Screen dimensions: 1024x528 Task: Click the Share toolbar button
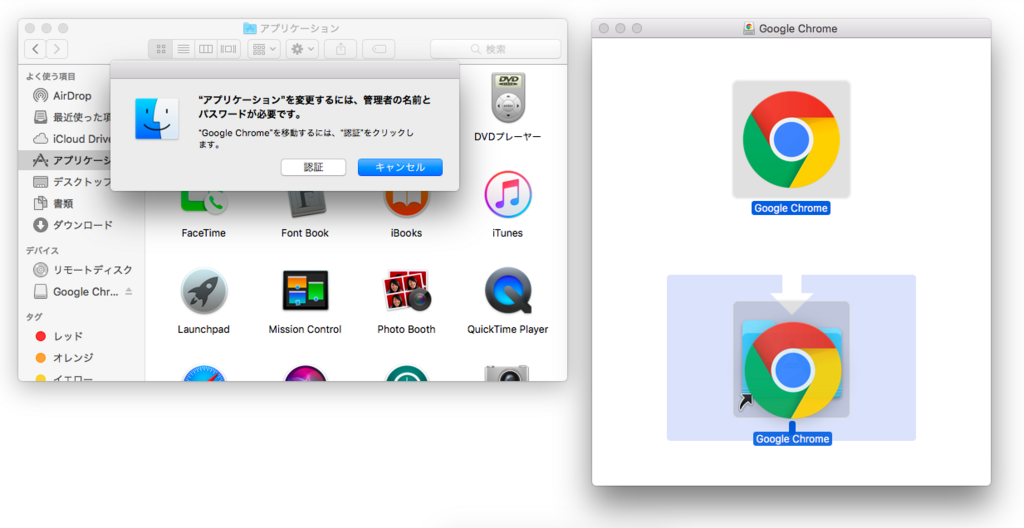click(x=340, y=49)
